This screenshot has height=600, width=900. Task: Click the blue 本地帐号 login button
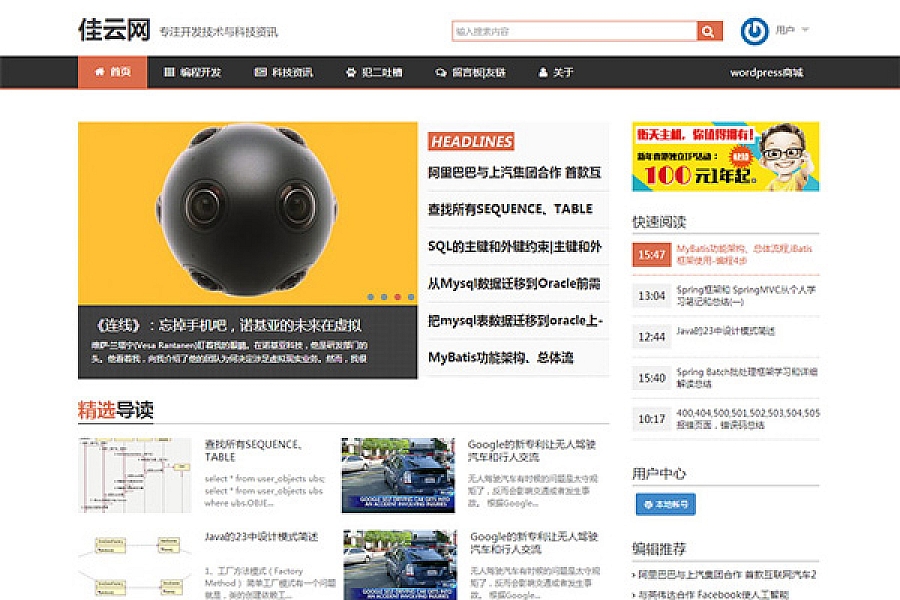coord(666,504)
